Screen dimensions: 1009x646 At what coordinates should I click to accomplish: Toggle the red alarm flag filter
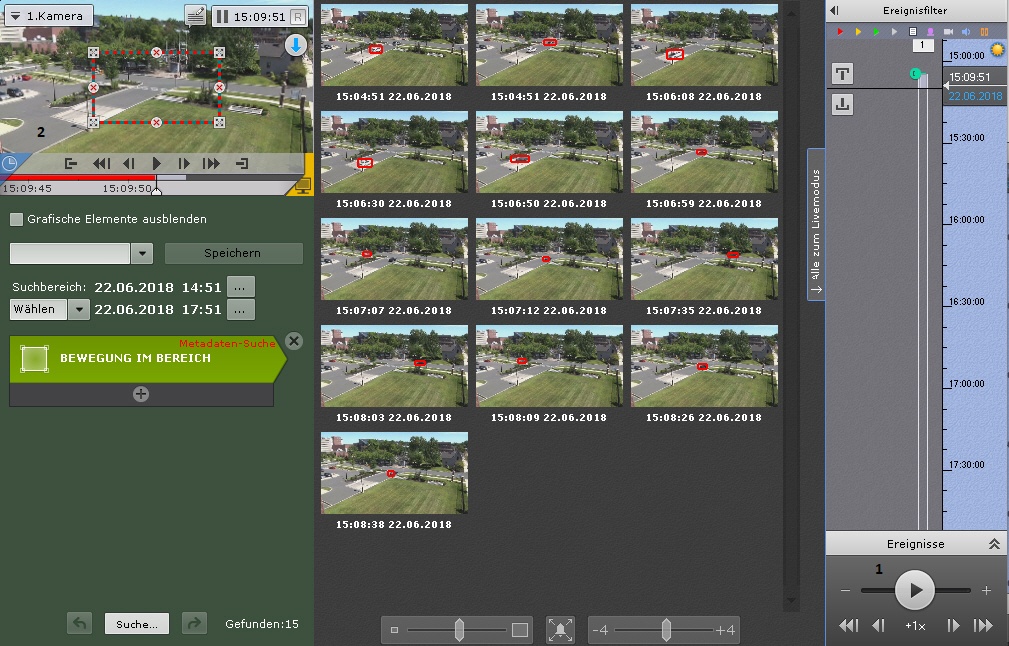pyautogui.click(x=840, y=32)
